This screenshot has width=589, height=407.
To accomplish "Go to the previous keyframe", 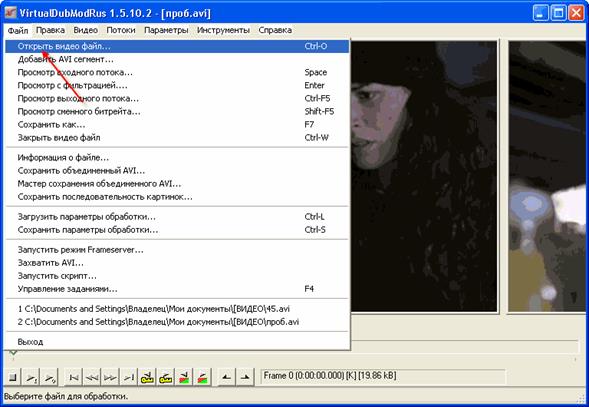I will [147, 377].
